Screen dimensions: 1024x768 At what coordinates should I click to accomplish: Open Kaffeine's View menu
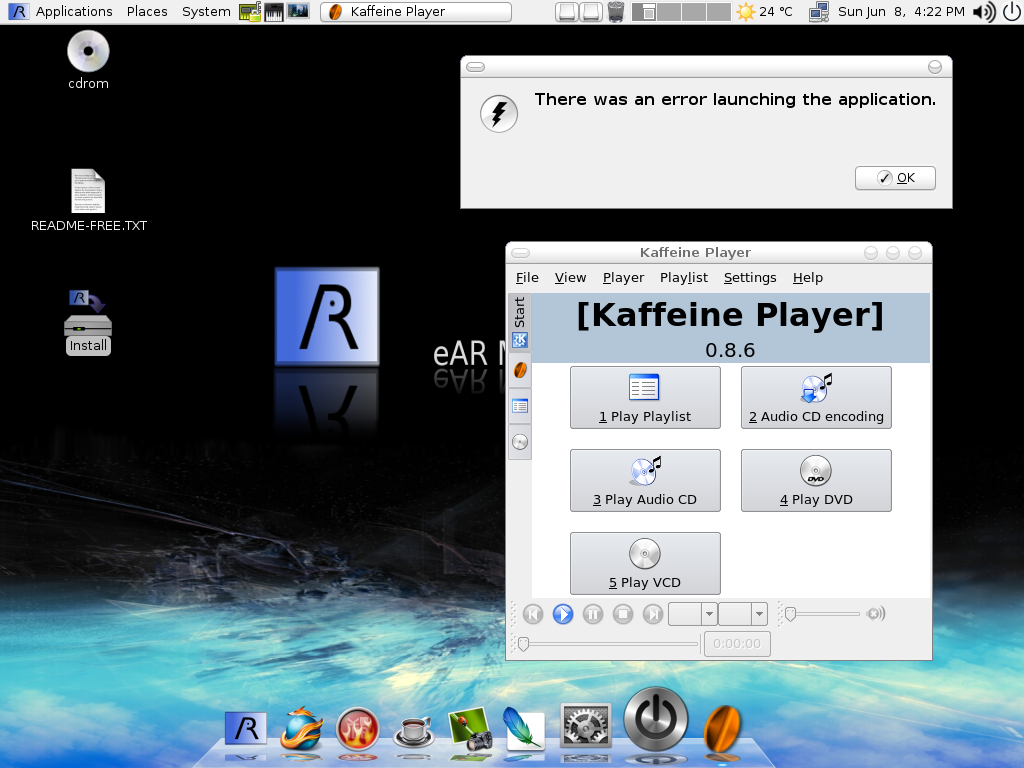coord(570,278)
